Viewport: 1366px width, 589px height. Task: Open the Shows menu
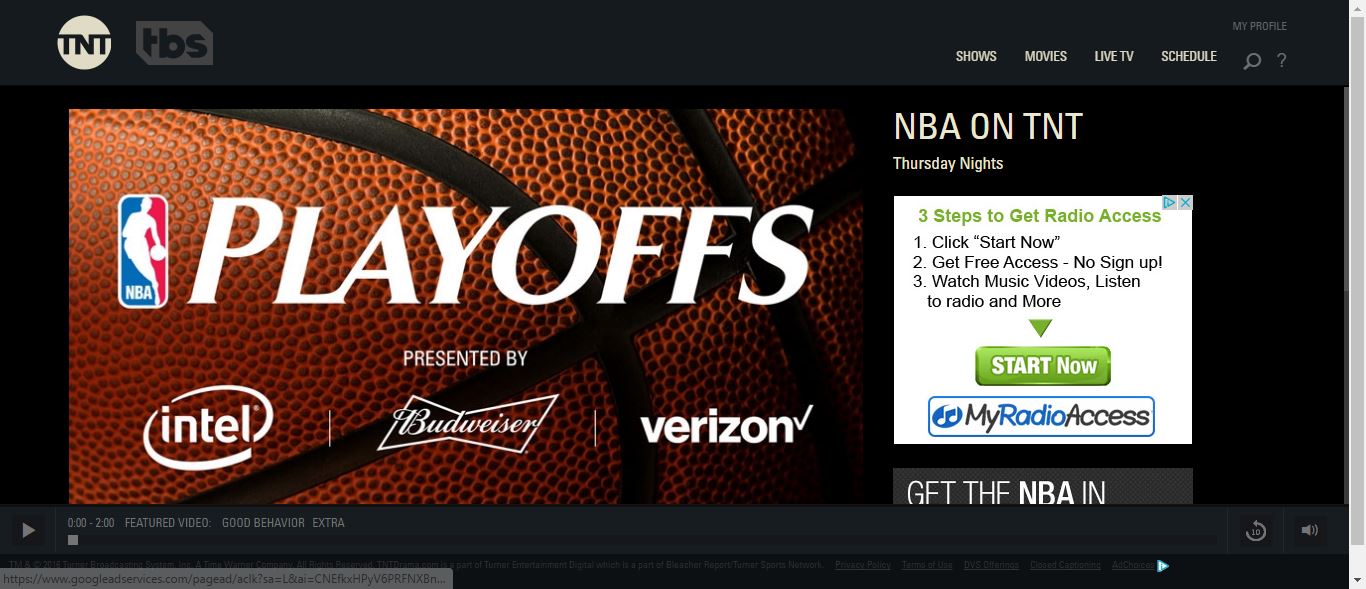(x=976, y=56)
